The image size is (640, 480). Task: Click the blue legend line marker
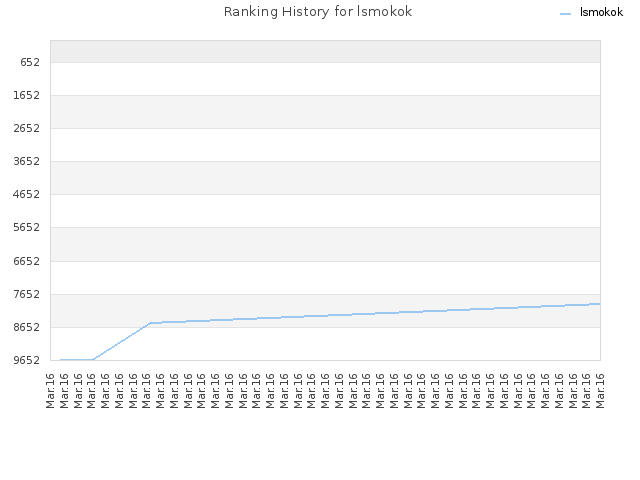[x=565, y=14]
